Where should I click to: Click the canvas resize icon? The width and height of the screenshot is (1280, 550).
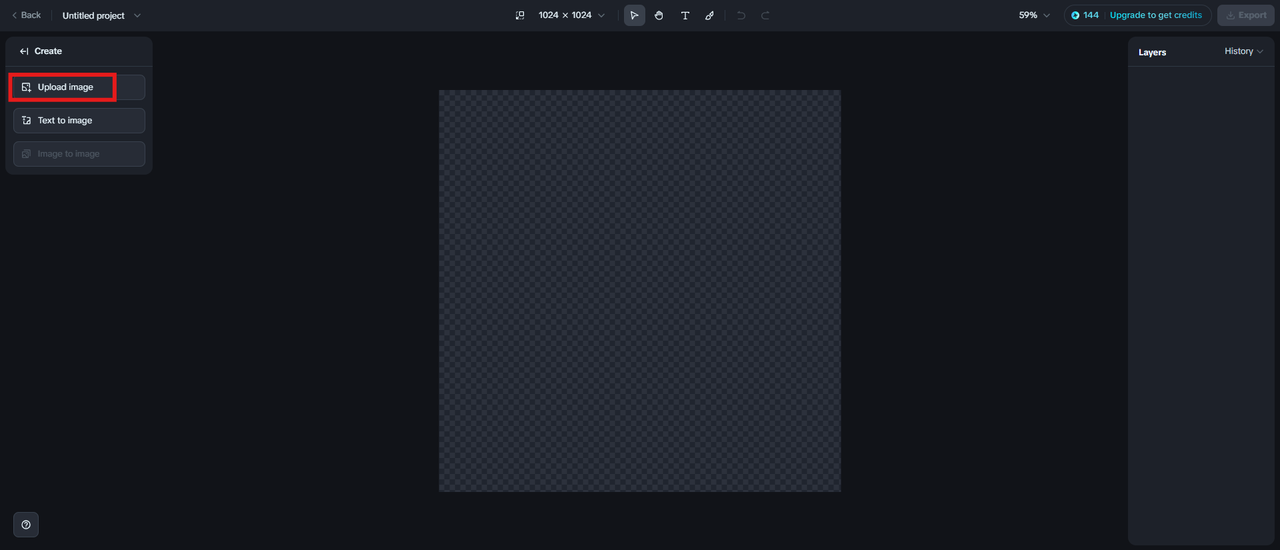[520, 15]
